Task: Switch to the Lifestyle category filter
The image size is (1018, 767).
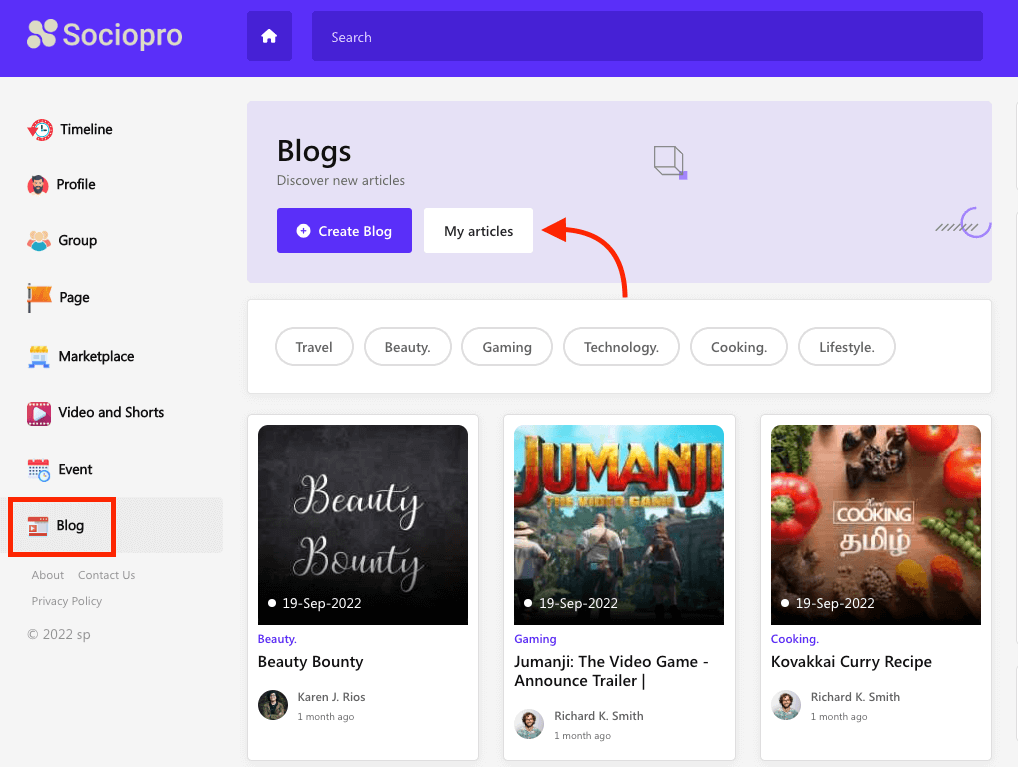Action: [x=846, y=346]
